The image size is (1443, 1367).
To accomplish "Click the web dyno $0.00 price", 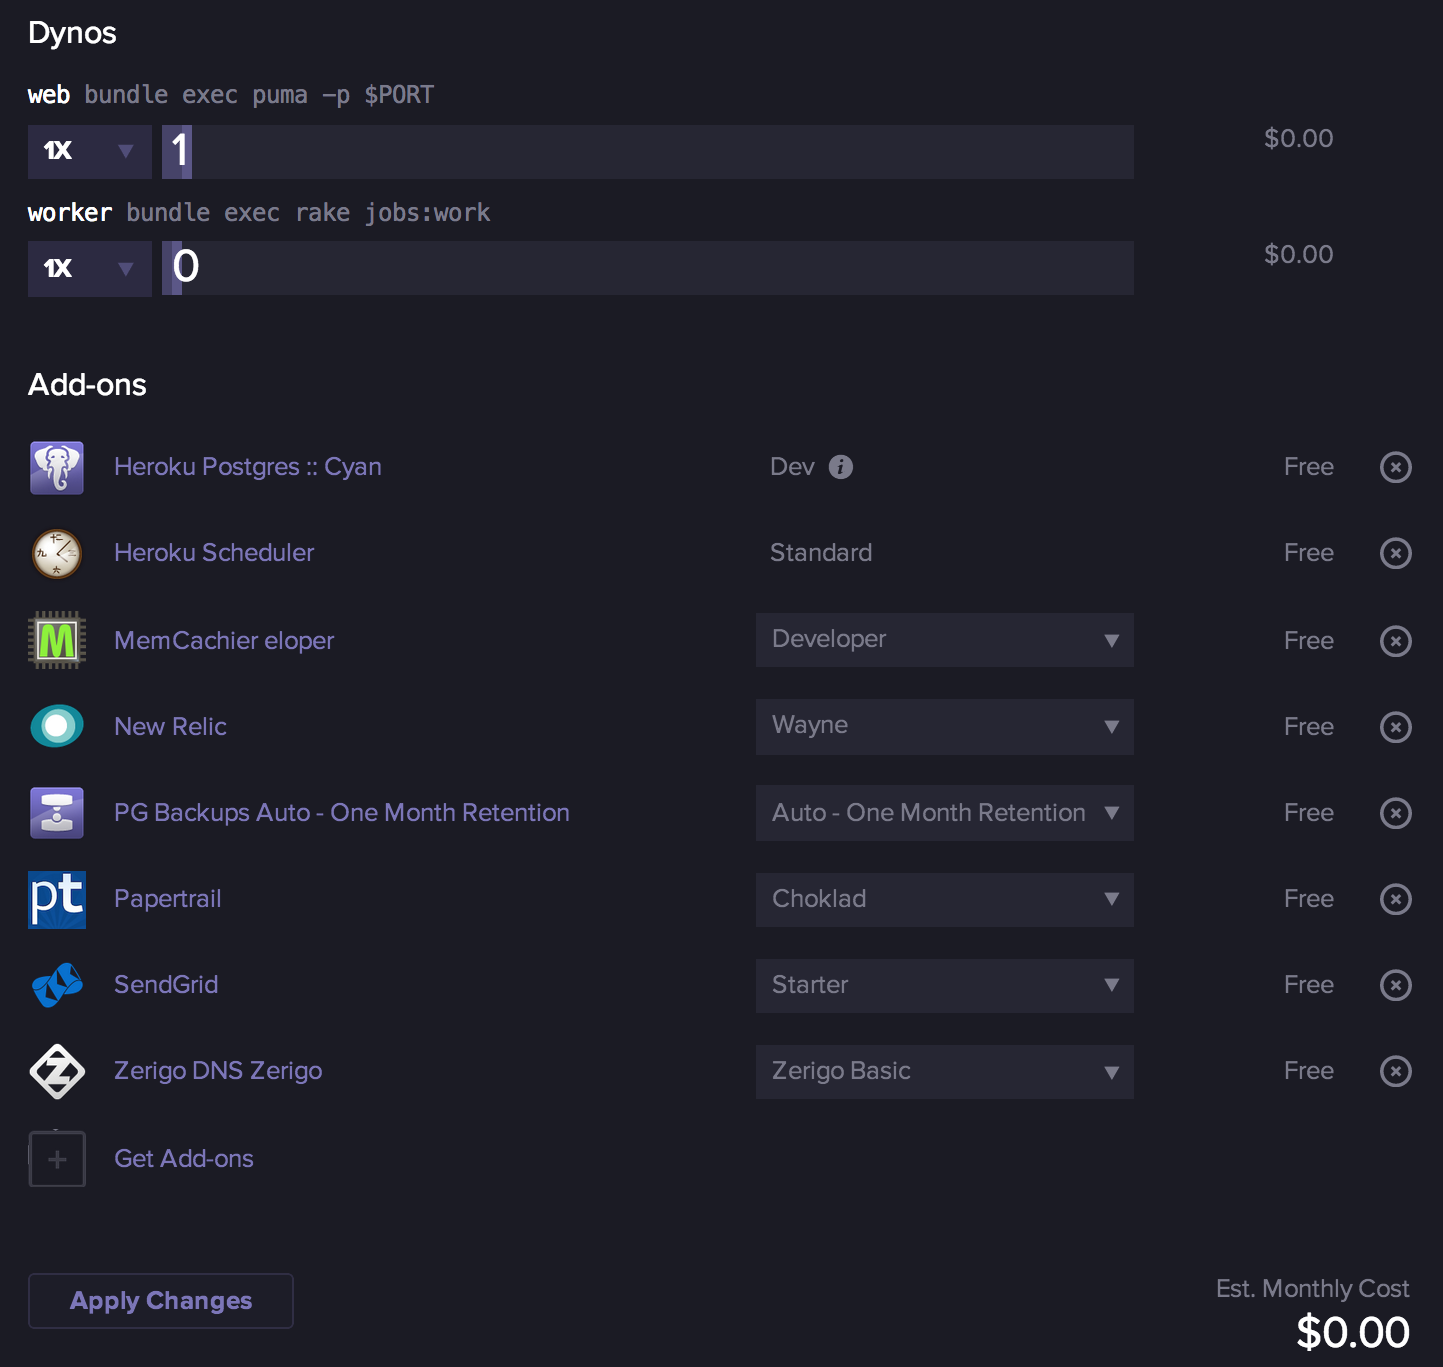I will pos(1298,138).
